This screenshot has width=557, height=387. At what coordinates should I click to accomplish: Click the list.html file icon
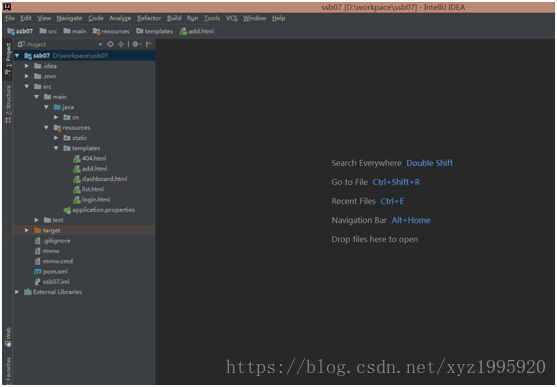77,189
